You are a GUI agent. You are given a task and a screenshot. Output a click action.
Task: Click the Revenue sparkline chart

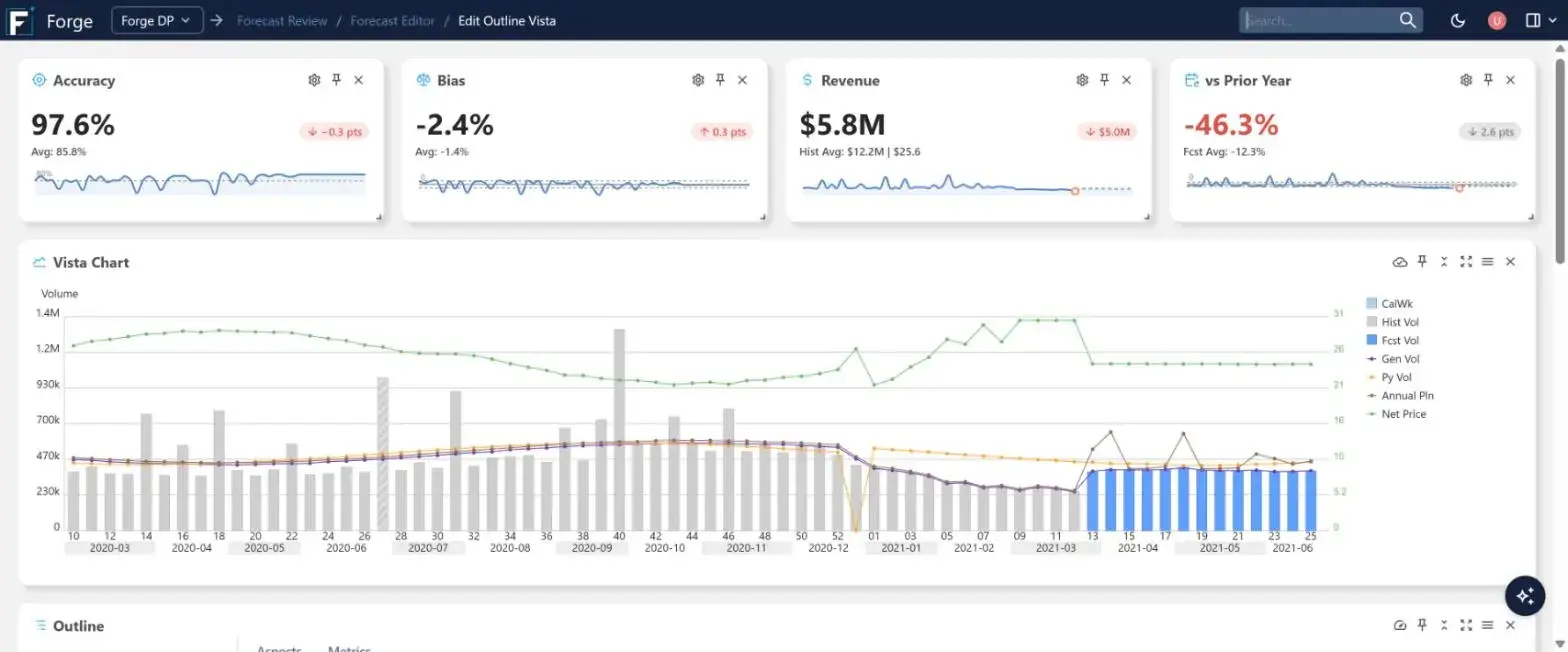click(x=968, y=184)
